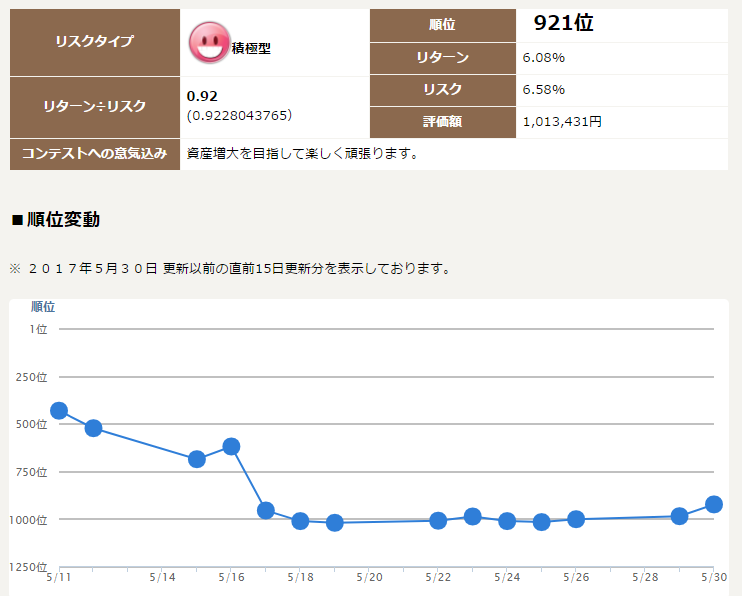The width and height of the screenshot is (742, 596).
Task: Click the 5/18 x-axis date label
Action: [300, 577]
